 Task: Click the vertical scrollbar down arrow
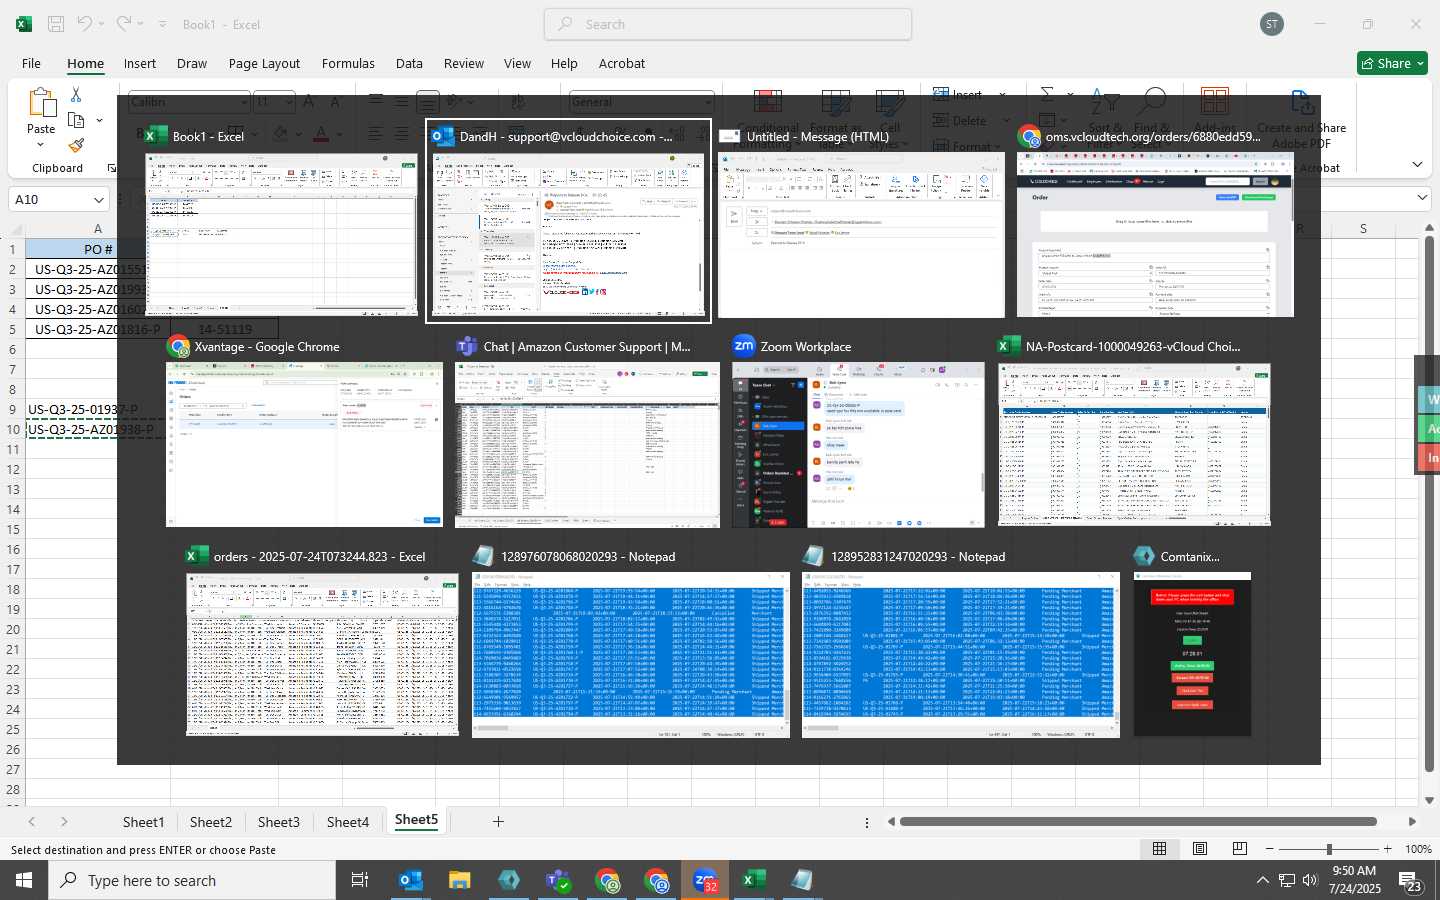coord(1430,800)
